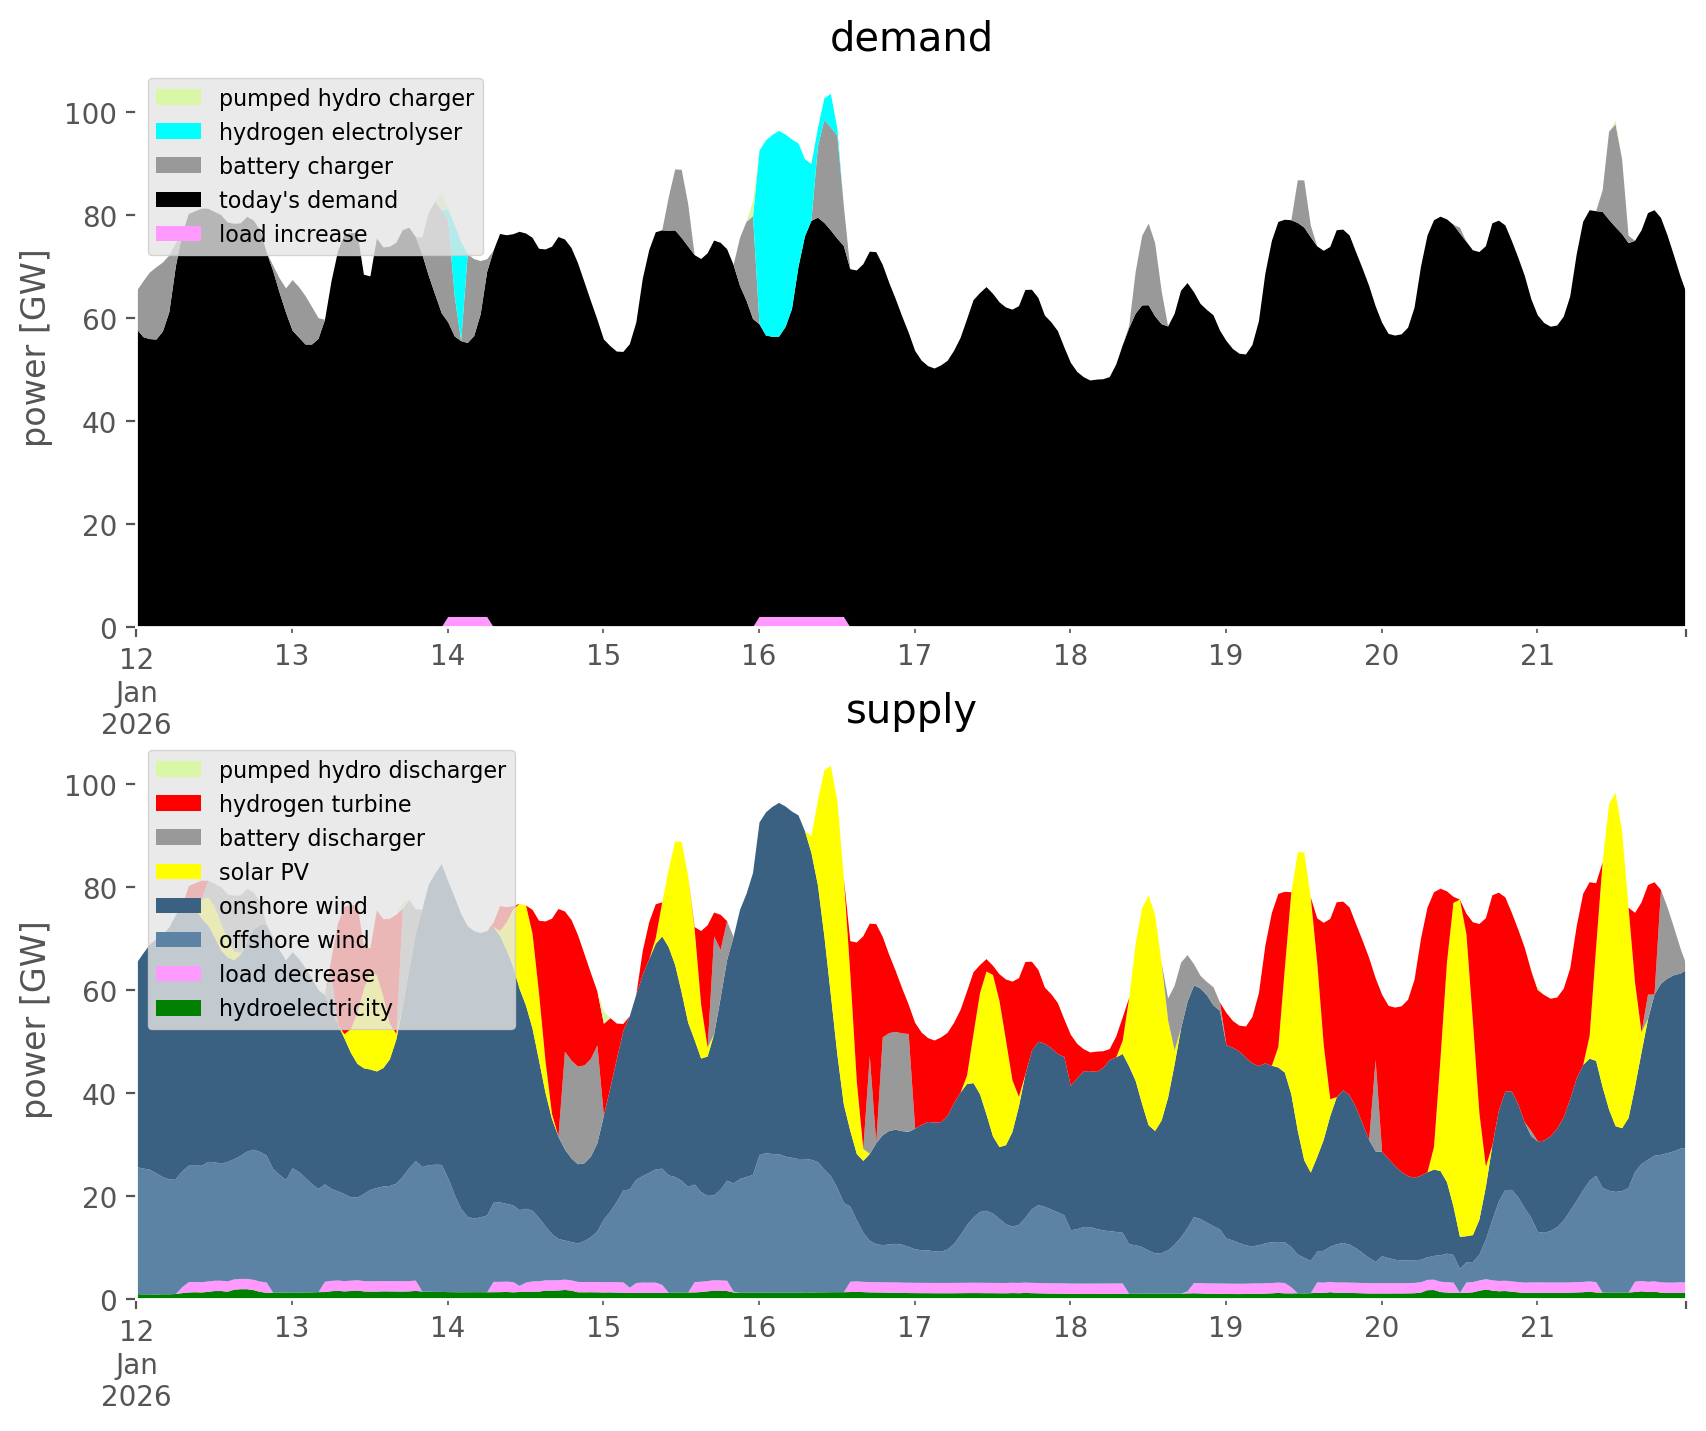
Task: Select the 'pumped hydro discharger' legend label
Action: tap(362, 770)
